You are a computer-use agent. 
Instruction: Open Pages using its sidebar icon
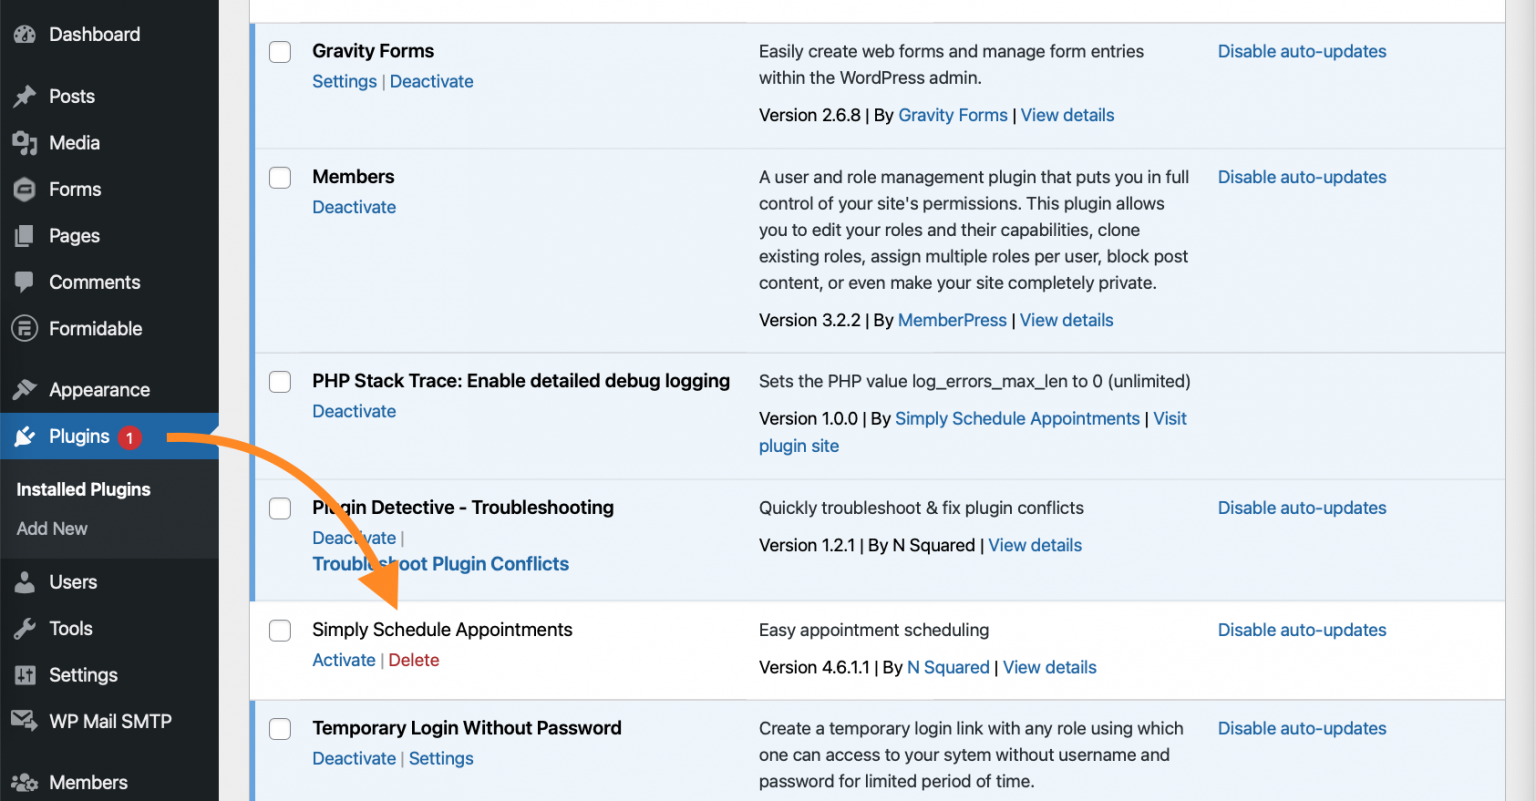(25, 235)
